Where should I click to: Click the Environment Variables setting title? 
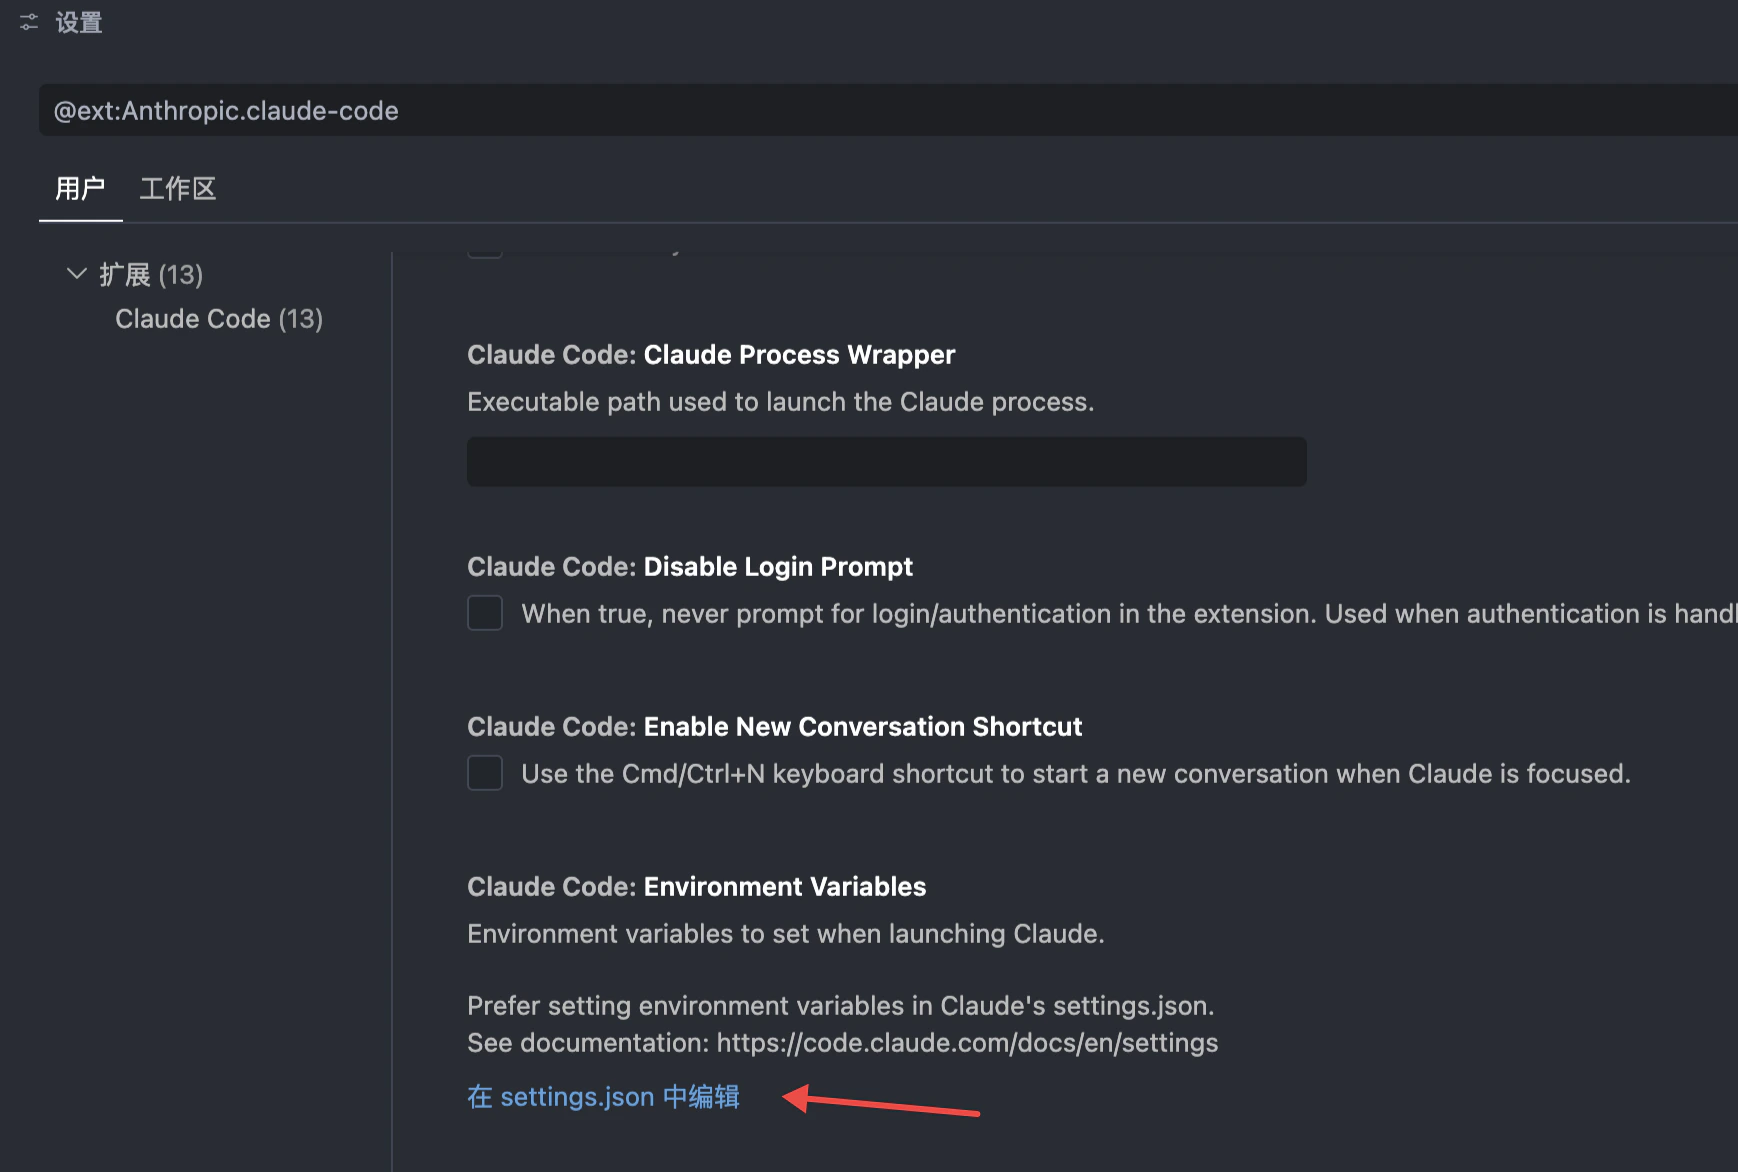coord(697,887)
